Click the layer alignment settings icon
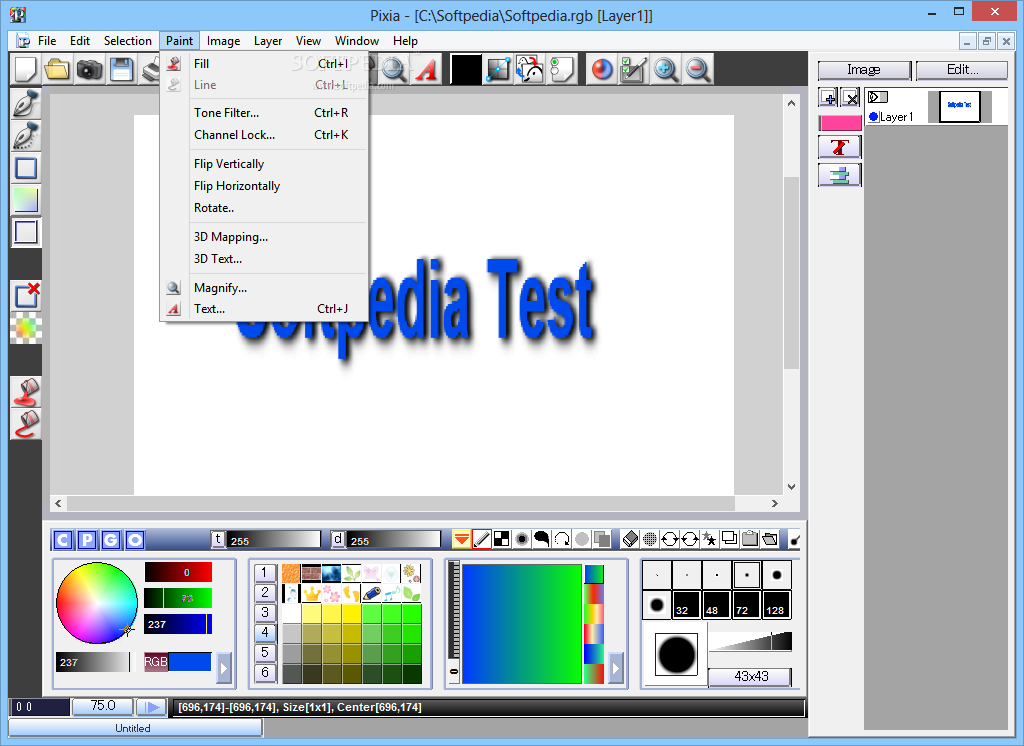Viewport: 1024px width, 746px height. [839, 175]
